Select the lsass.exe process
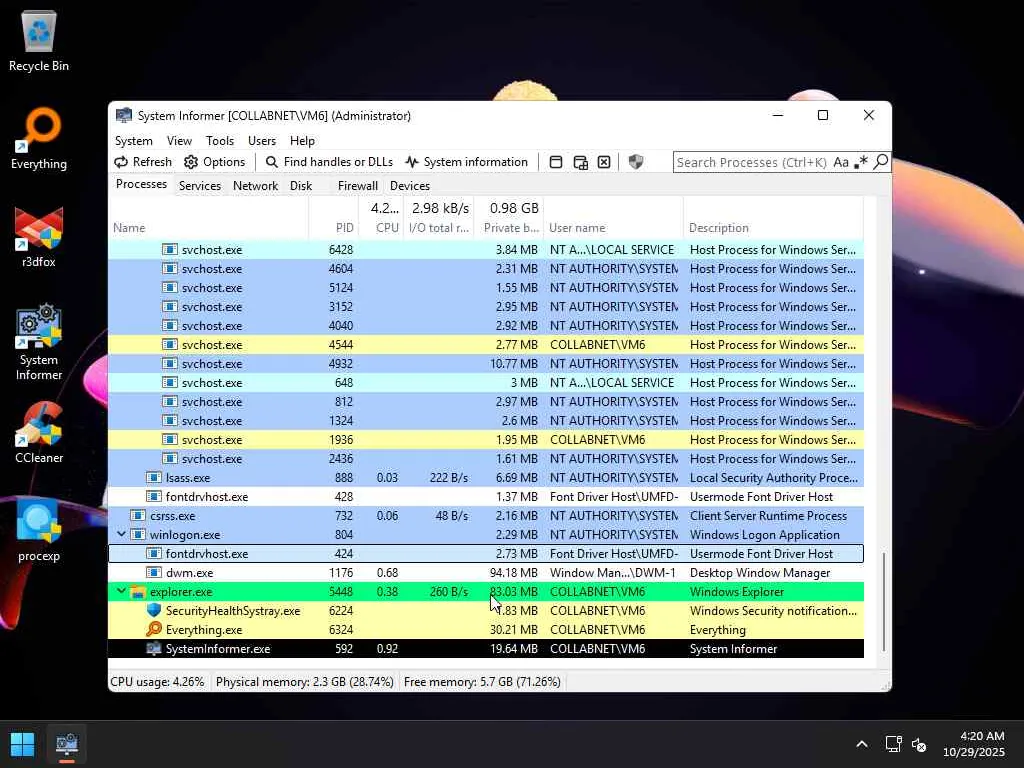This screenshot has width=1024, height=768. [x=486, y=477]
